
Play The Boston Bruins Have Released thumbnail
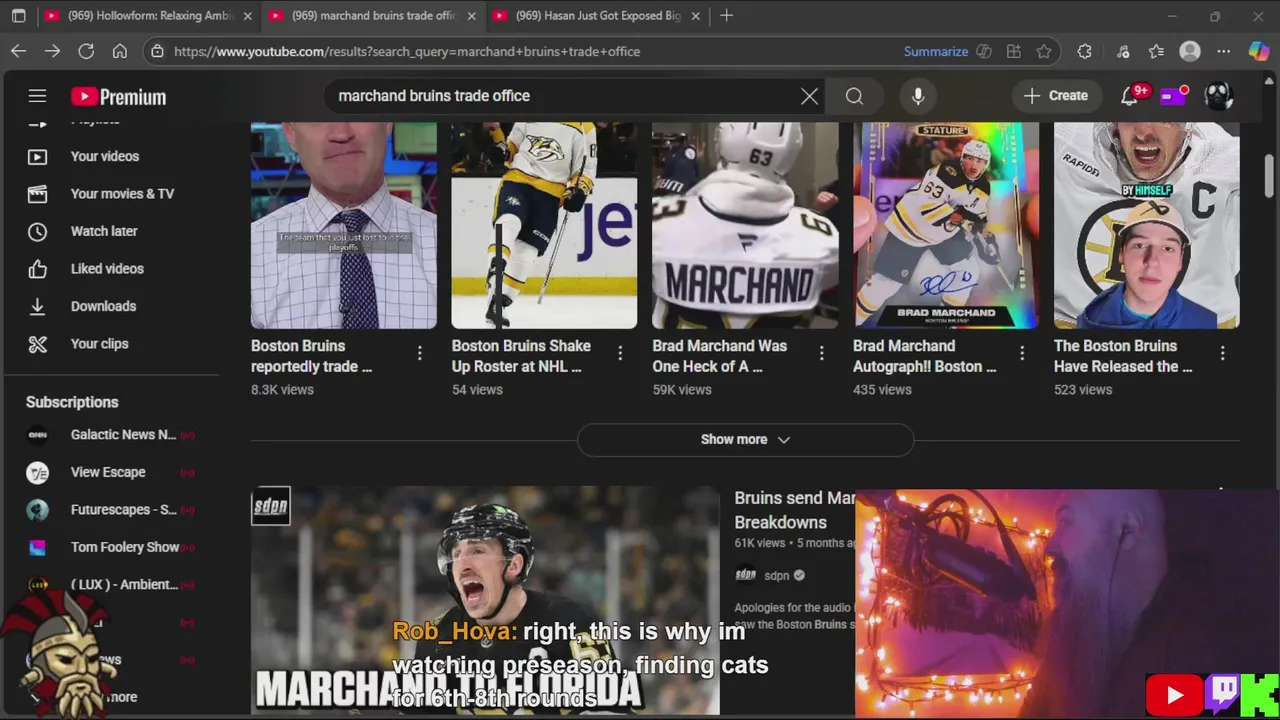[1147, 226]
